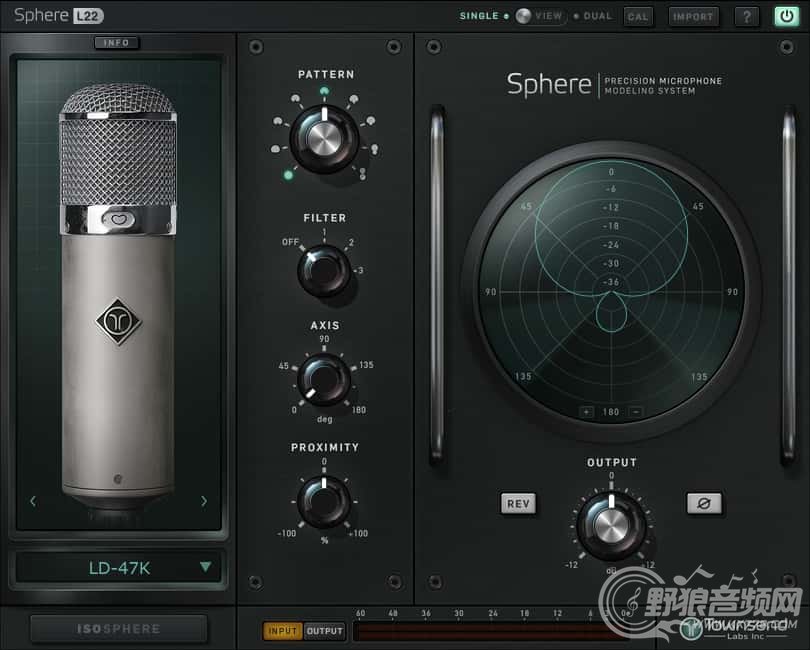Zoom in polar display with plus button
This screenshot has width=810, height=650.
point(586,412)
